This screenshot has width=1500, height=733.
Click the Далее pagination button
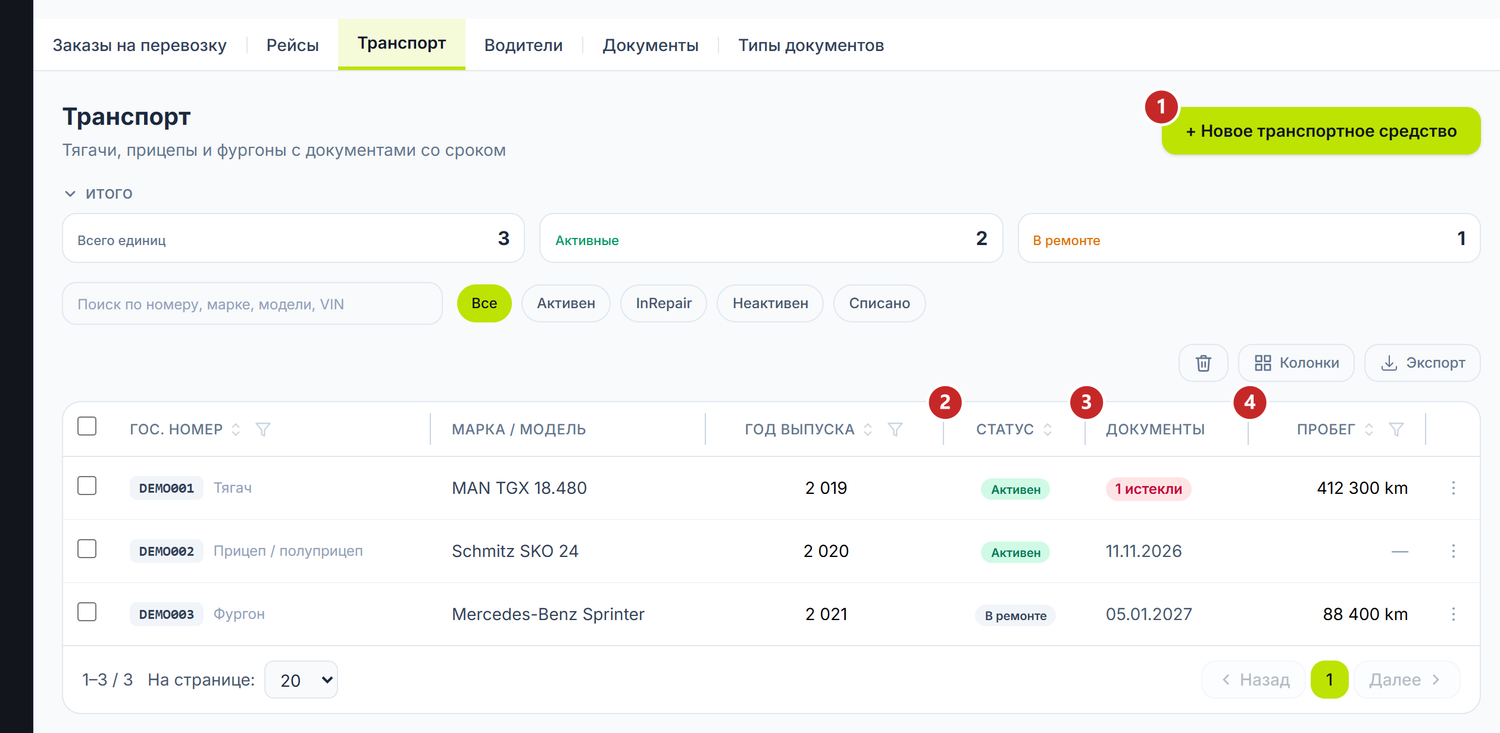click(x=1405, y=680)
